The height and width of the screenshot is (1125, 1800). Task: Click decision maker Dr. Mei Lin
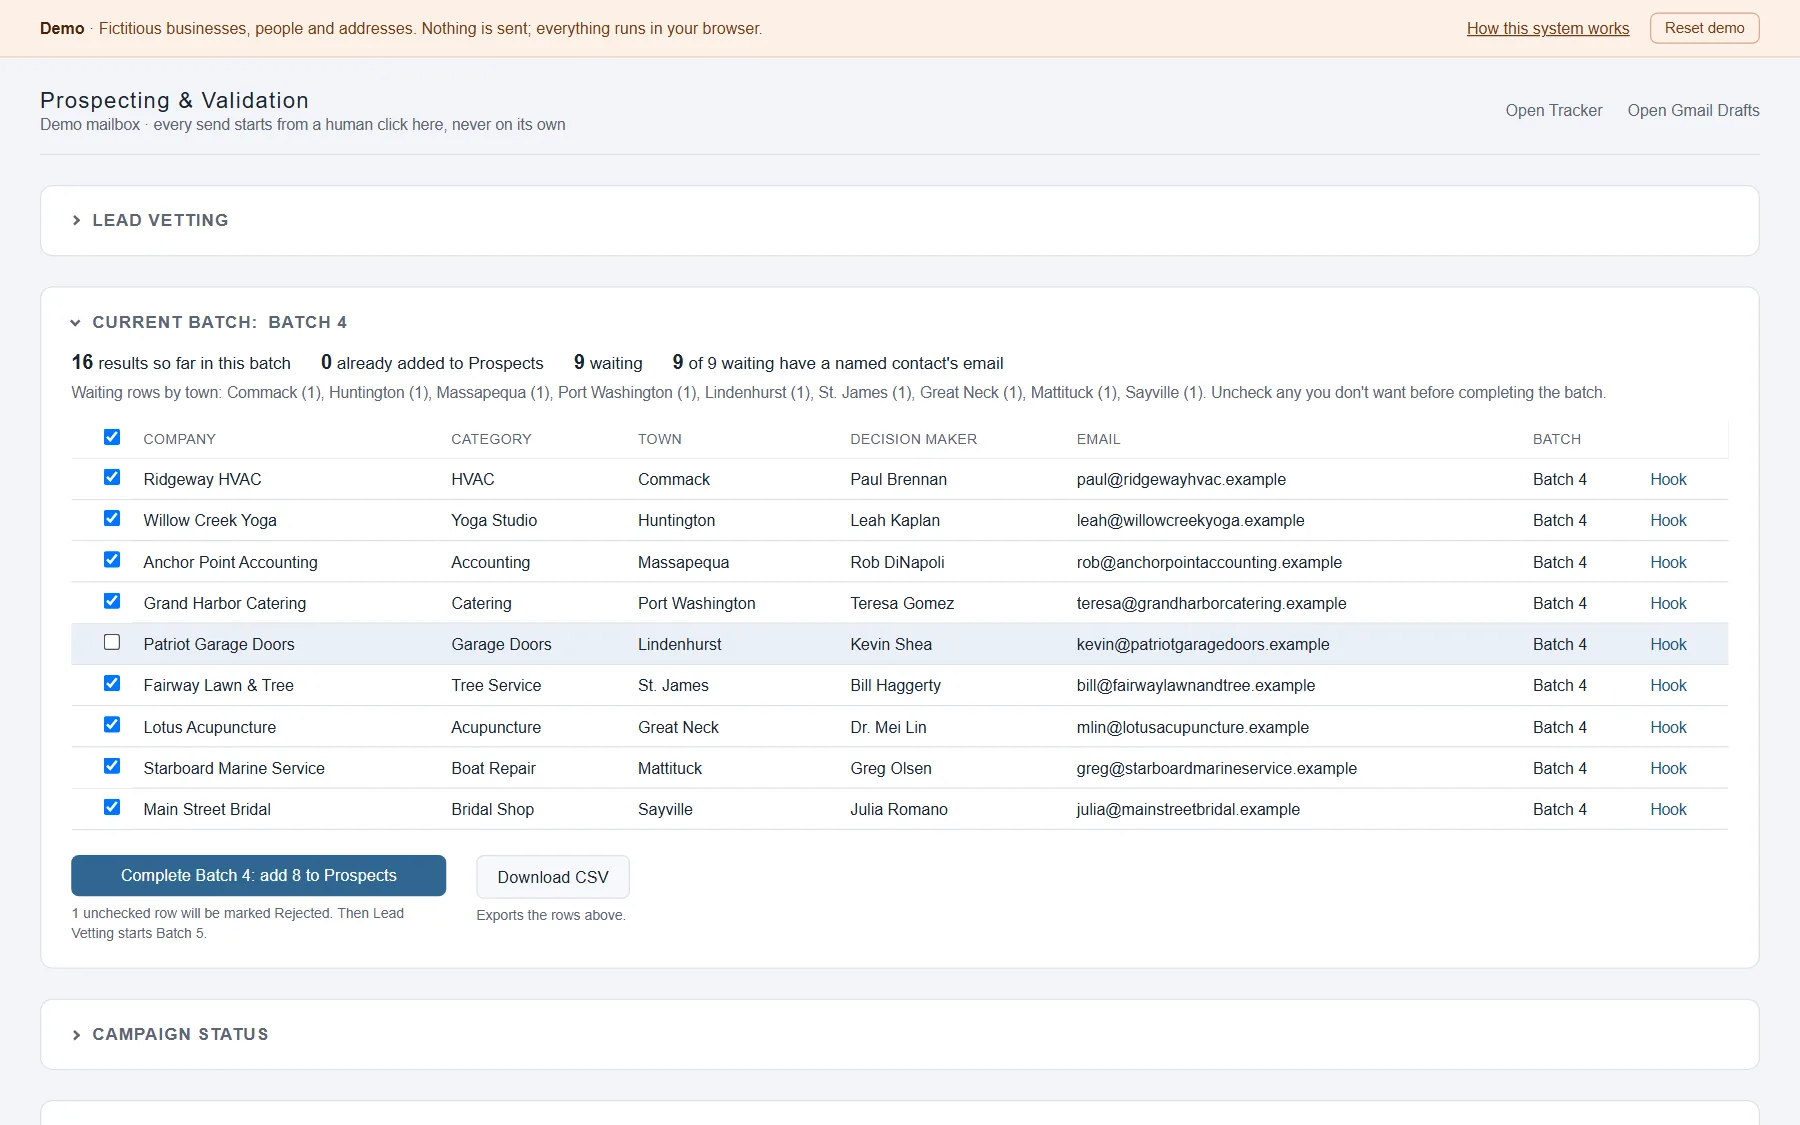click(x=888, y=727)
